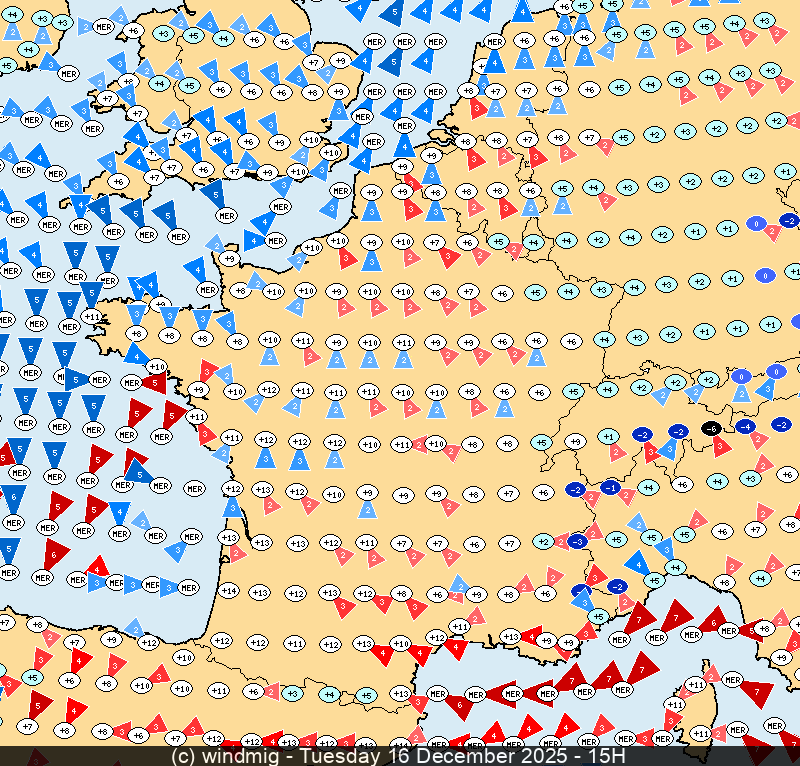
Task: Select the dark blue -1 temperature oval
Action: pyautogui.click(x=610, y=487)
